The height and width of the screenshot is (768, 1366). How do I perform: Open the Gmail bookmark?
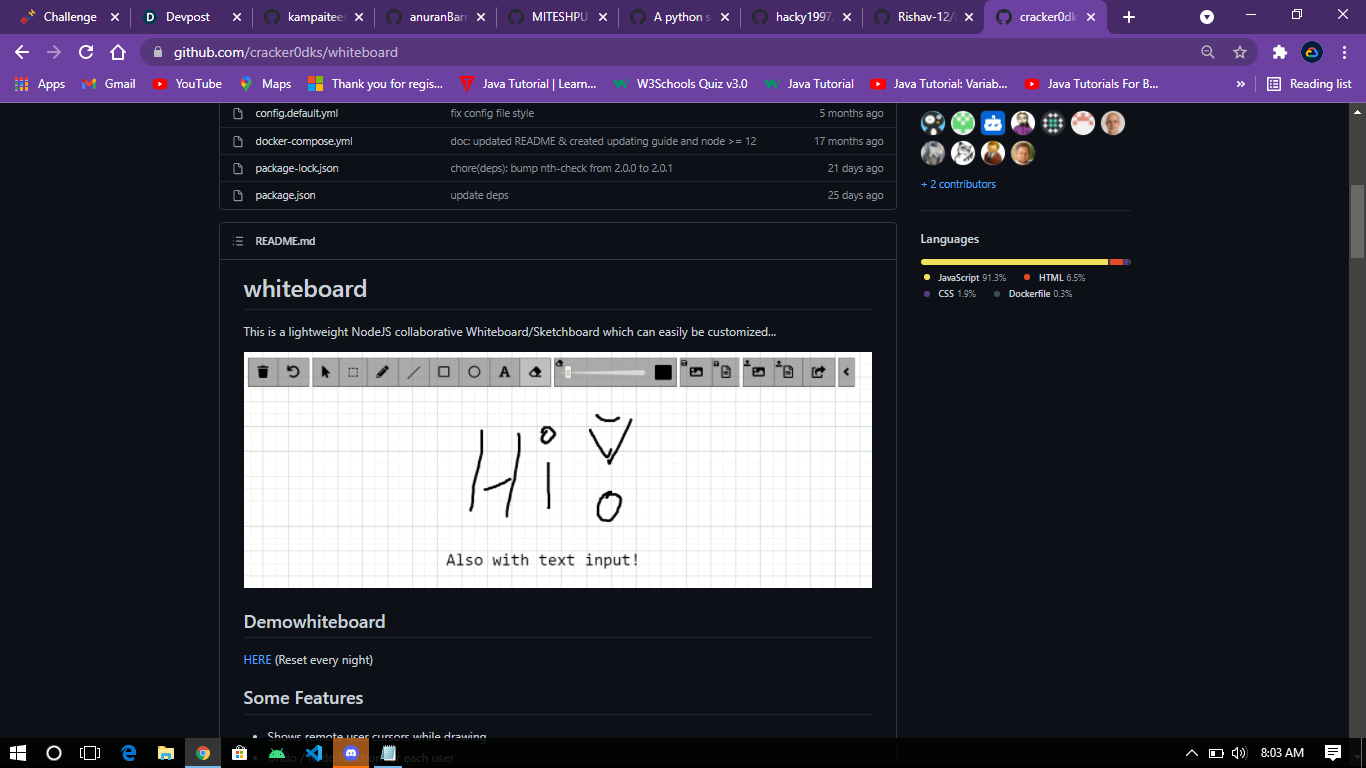coord(108,84)
